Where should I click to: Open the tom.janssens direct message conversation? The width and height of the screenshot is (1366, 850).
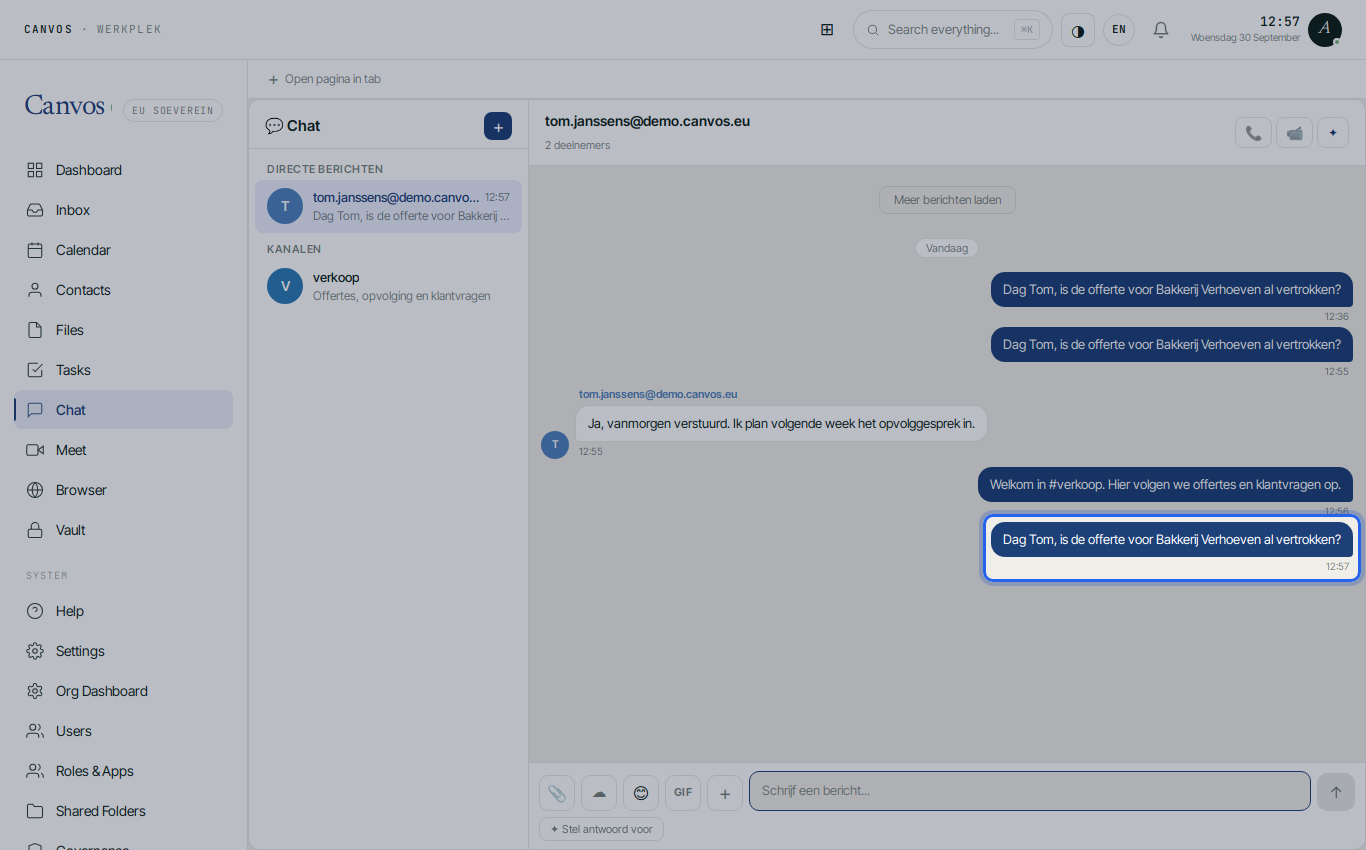(388, 206)
